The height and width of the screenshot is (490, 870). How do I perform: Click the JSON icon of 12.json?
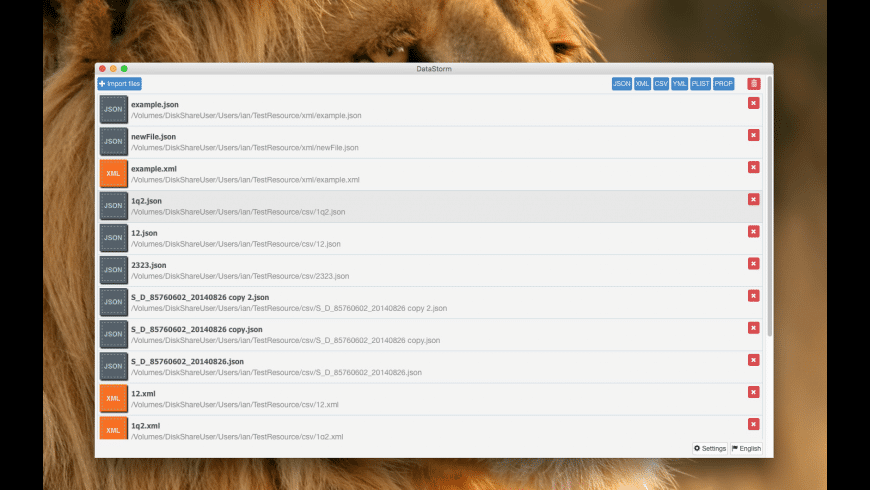[x=114, y=238]
